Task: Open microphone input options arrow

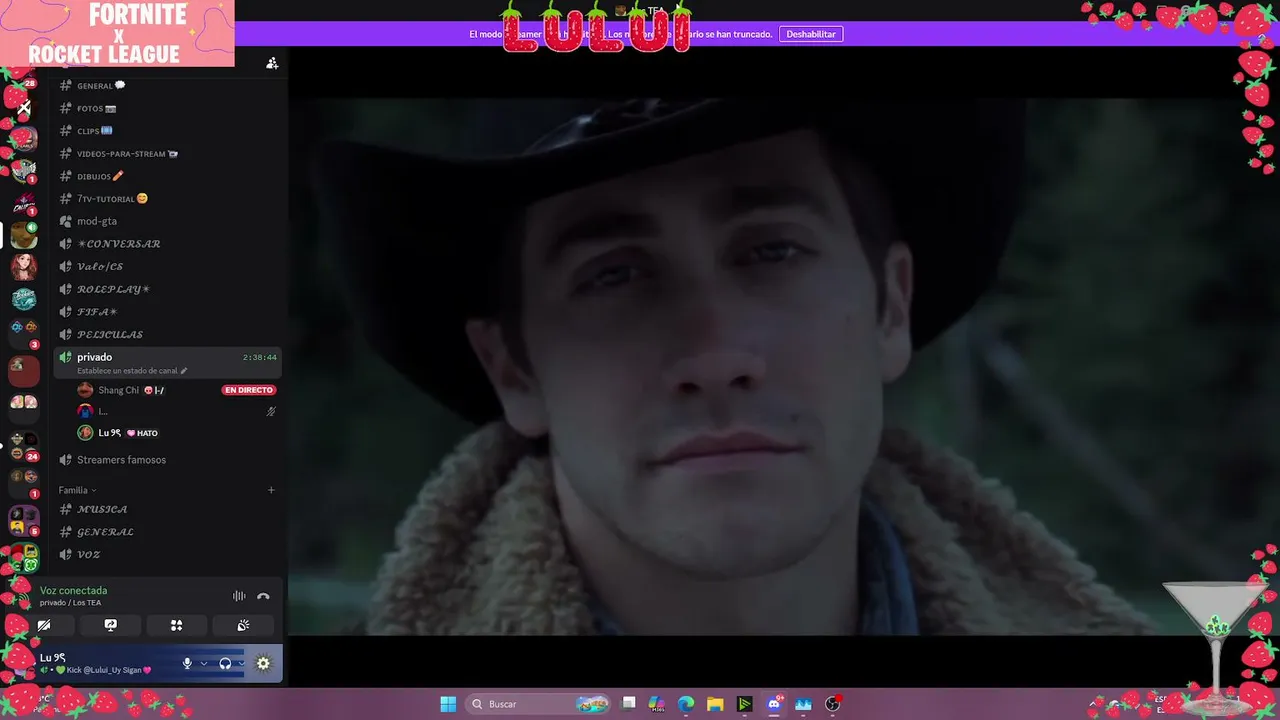Action: tap(203, 663)
